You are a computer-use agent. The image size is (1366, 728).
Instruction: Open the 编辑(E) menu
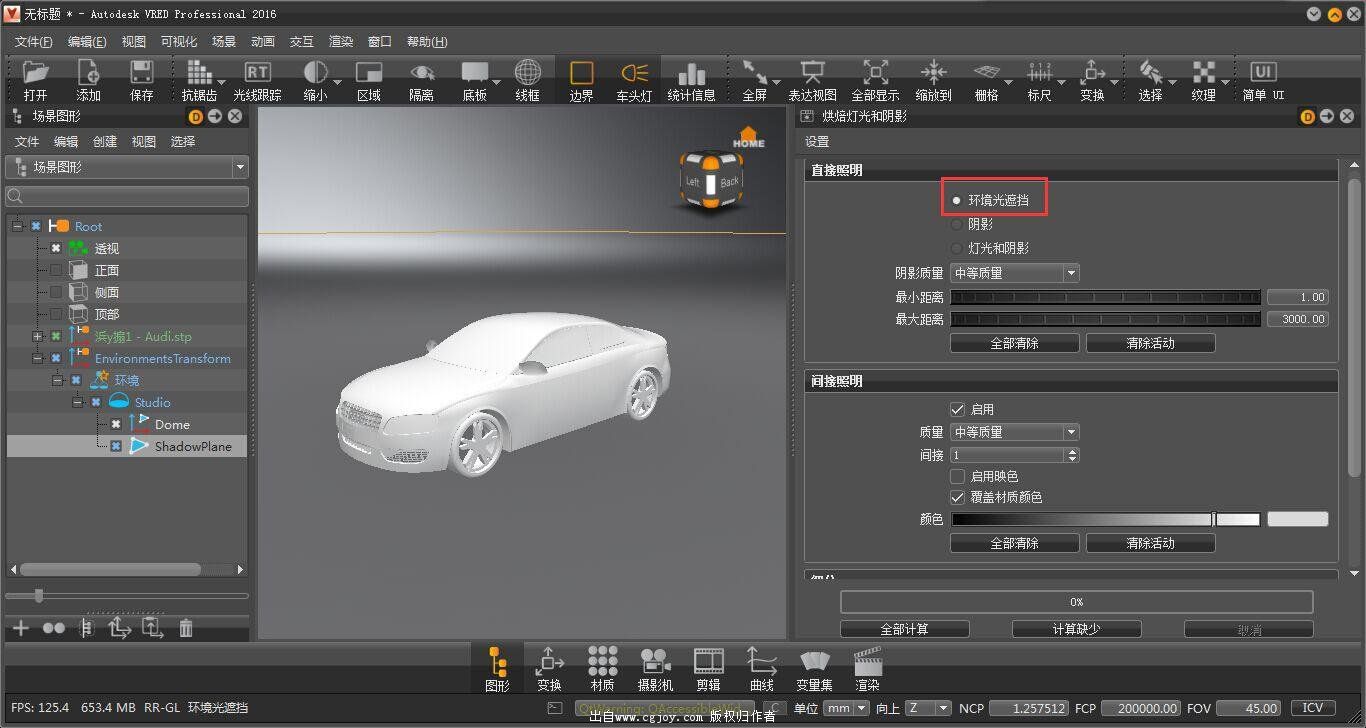[x=87, y=42]
